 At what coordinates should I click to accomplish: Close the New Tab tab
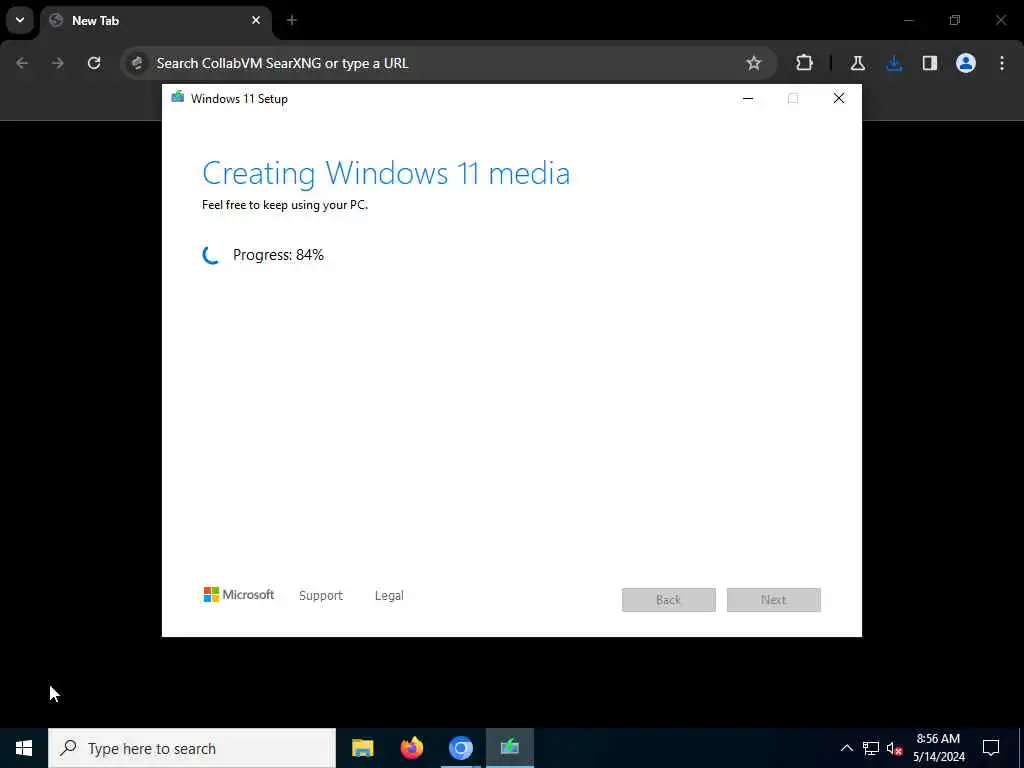pyautogui.click(x=256, y=20)
